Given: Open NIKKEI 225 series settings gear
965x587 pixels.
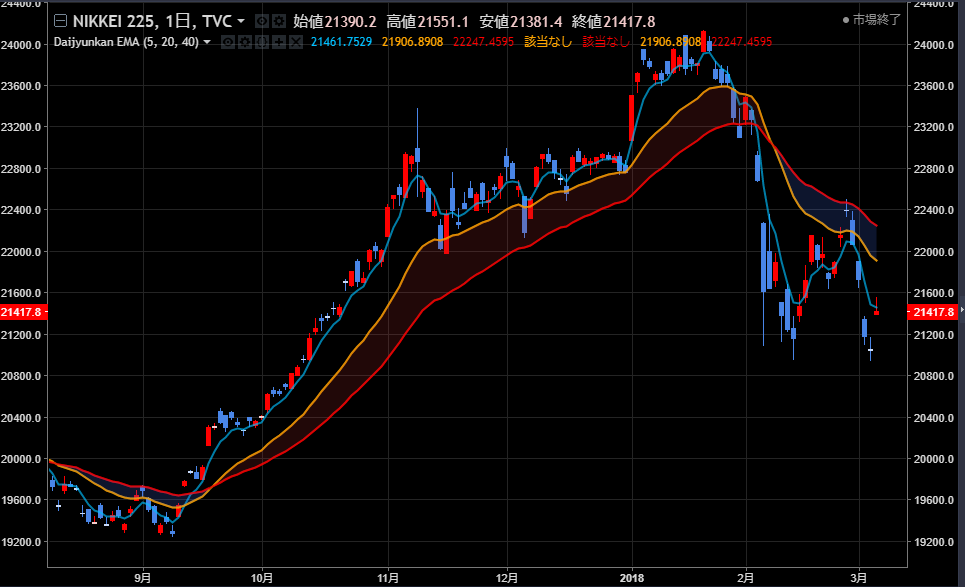Looking at the screenshot, I should point(279,22).
